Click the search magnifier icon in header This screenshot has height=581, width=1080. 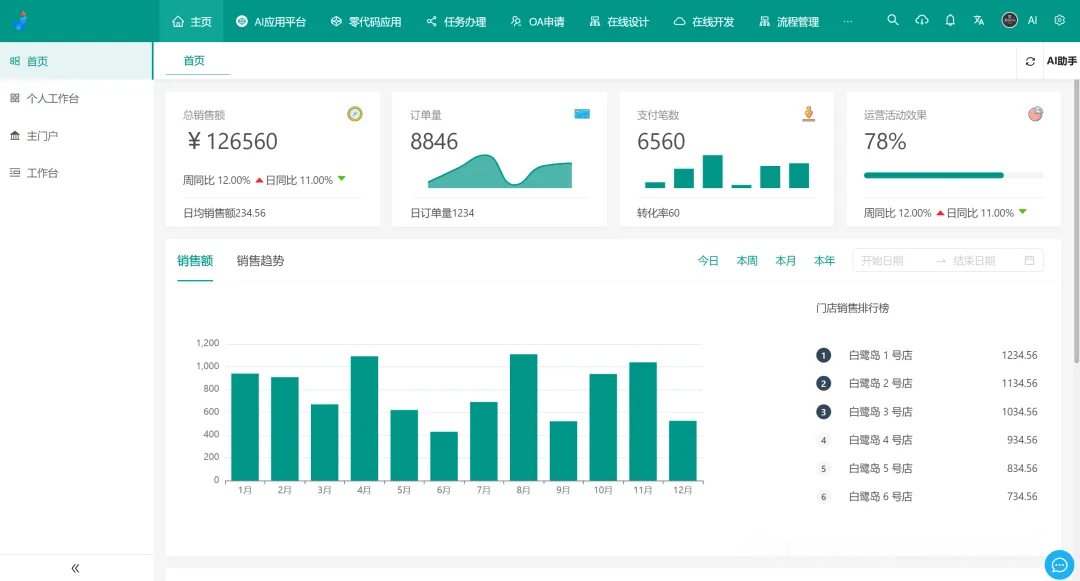(x=893, y=20)
